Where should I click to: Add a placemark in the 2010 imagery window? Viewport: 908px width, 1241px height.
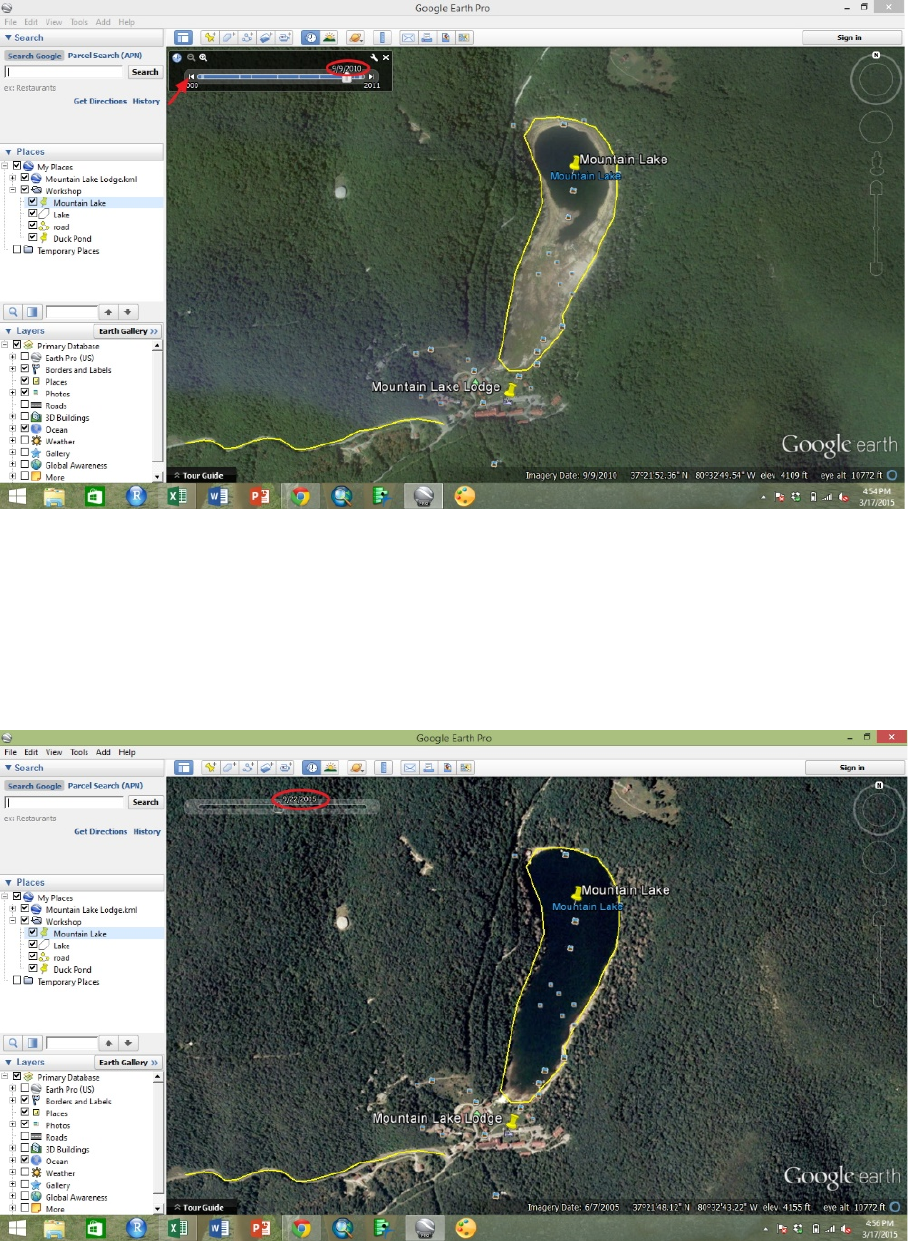(x=210, y=38)
